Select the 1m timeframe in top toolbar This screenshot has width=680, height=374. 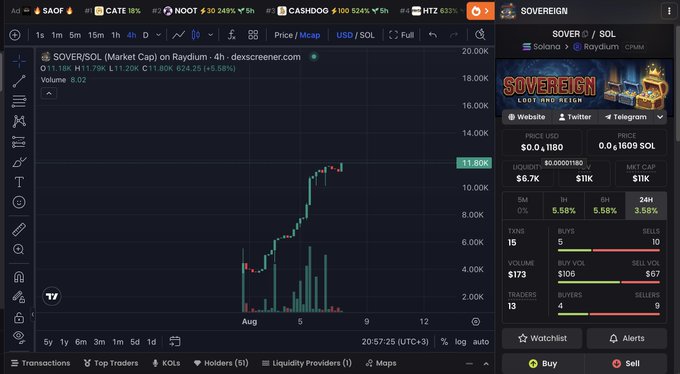click(57, 35)
